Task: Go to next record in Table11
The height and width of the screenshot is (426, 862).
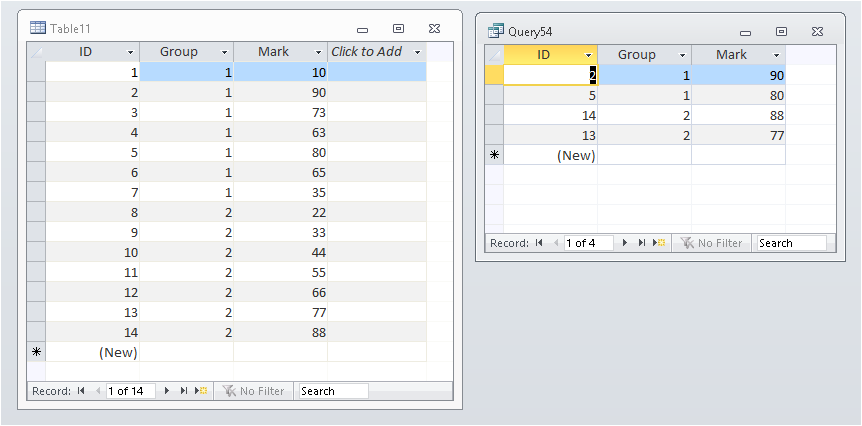Action: (167, 391)
